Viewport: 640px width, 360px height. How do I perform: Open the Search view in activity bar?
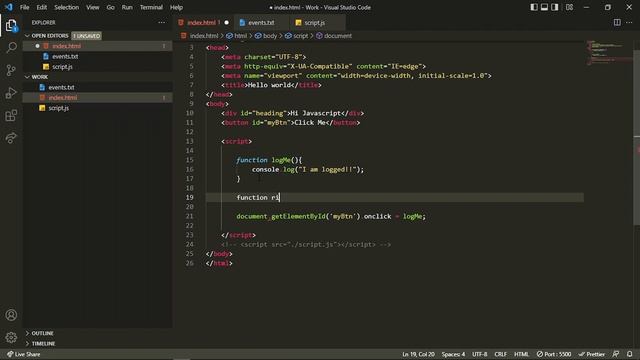[11, 47]
